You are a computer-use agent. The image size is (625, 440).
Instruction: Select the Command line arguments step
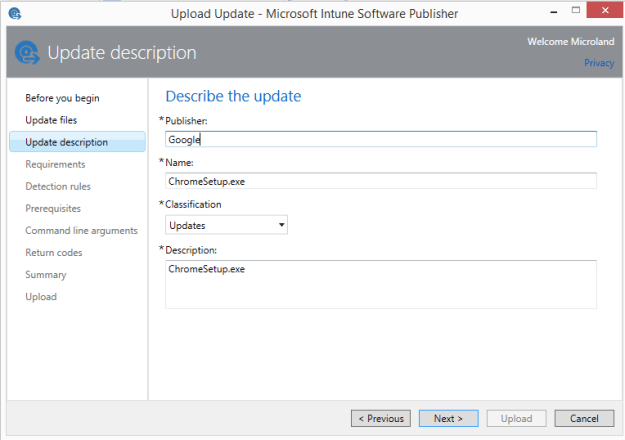[x=81, y=230]
